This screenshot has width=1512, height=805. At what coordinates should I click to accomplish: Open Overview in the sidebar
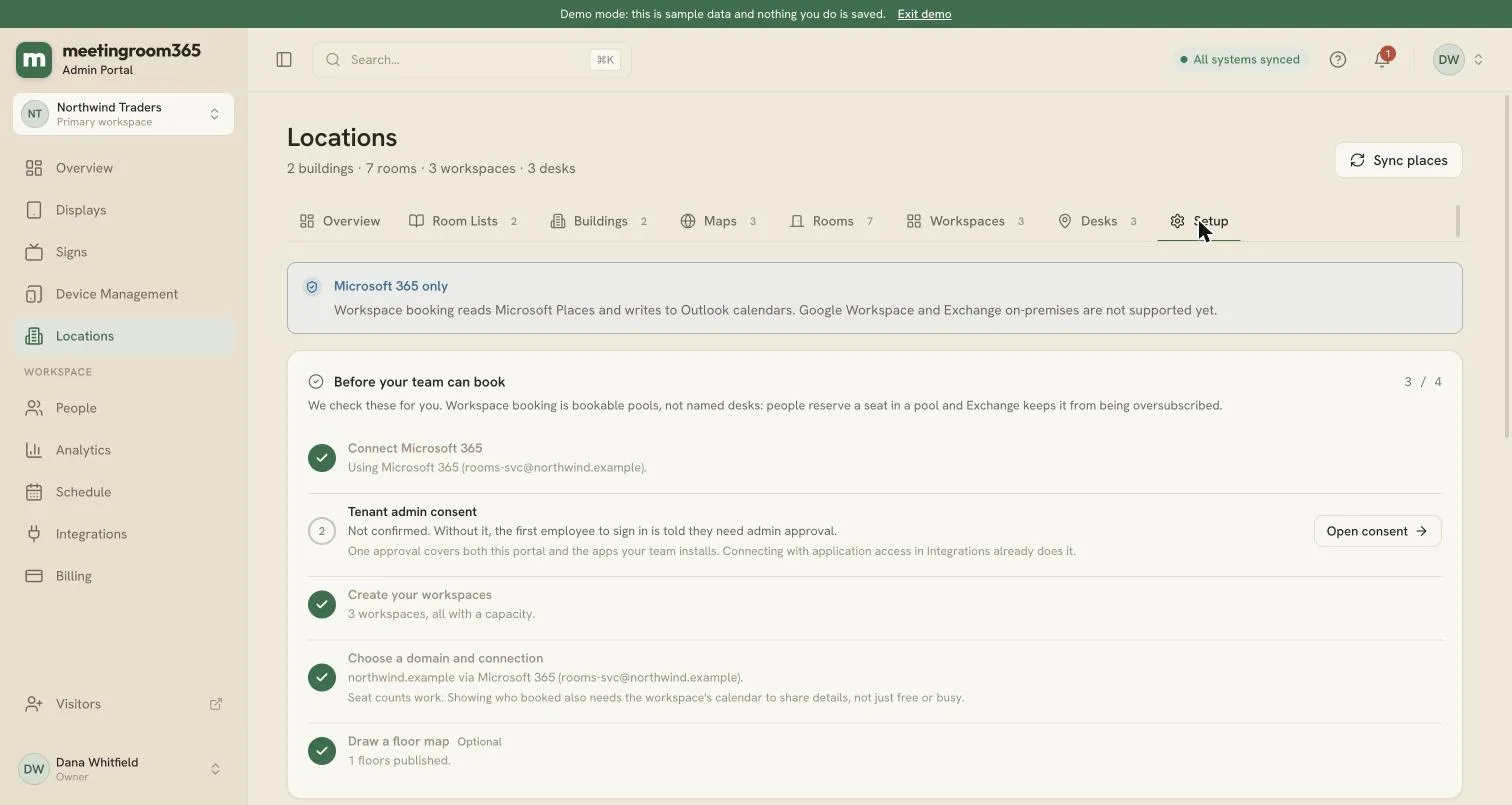click(124, 168)
